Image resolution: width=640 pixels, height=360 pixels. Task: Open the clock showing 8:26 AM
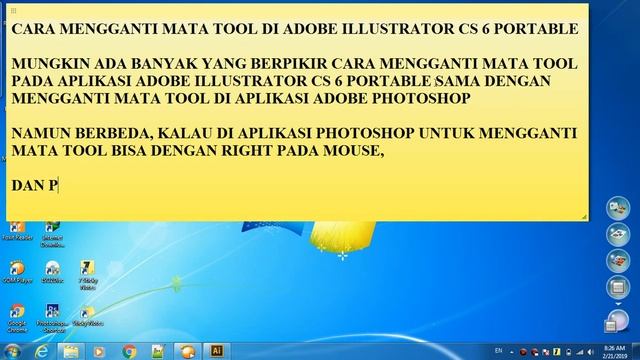tap(615, 352)
